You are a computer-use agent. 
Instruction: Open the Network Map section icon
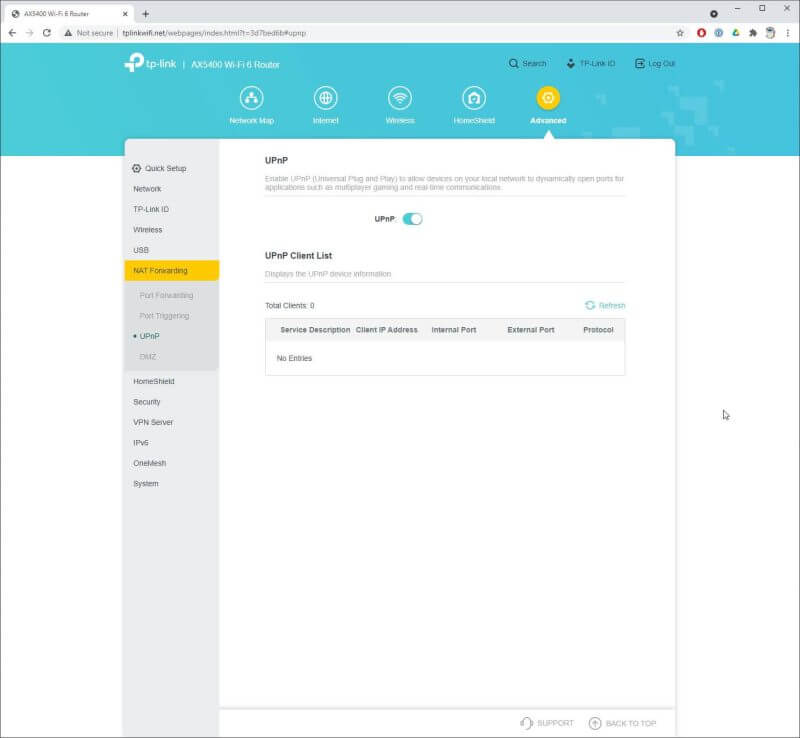coord(252,97)
